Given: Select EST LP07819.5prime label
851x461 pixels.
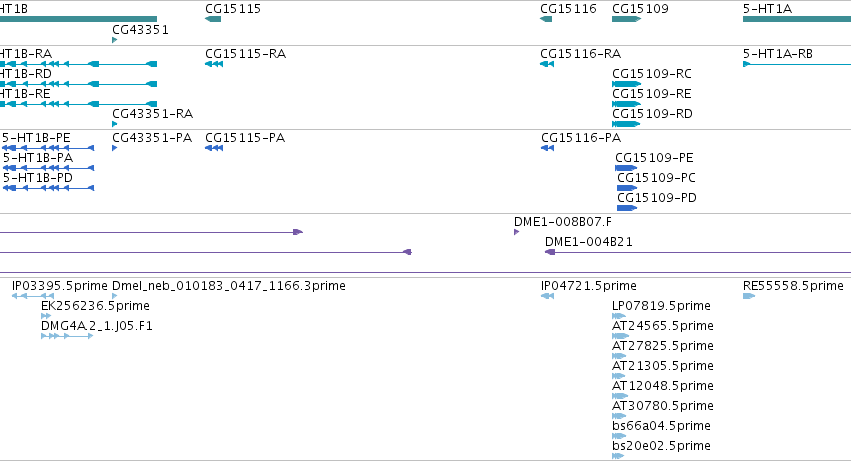Looking at the screenshot, I should (662, 306).
